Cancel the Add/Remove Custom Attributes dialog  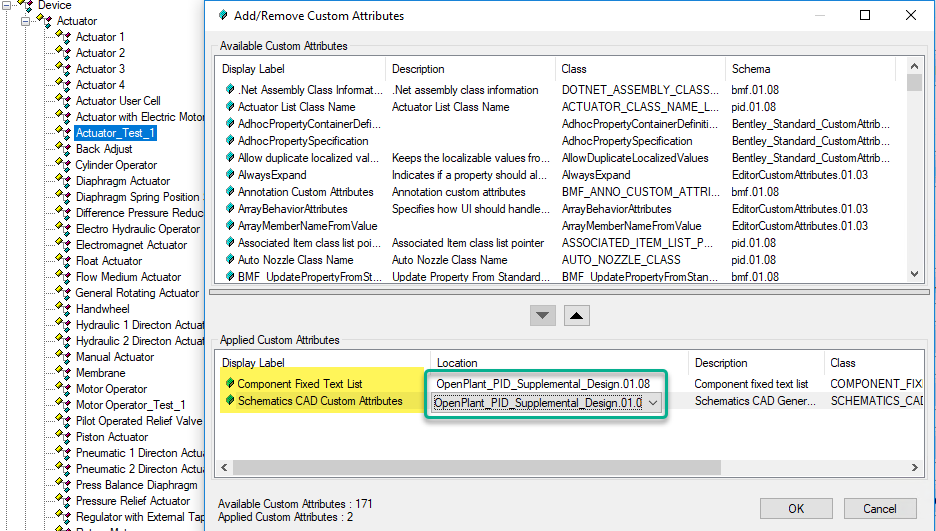[879, 508]
